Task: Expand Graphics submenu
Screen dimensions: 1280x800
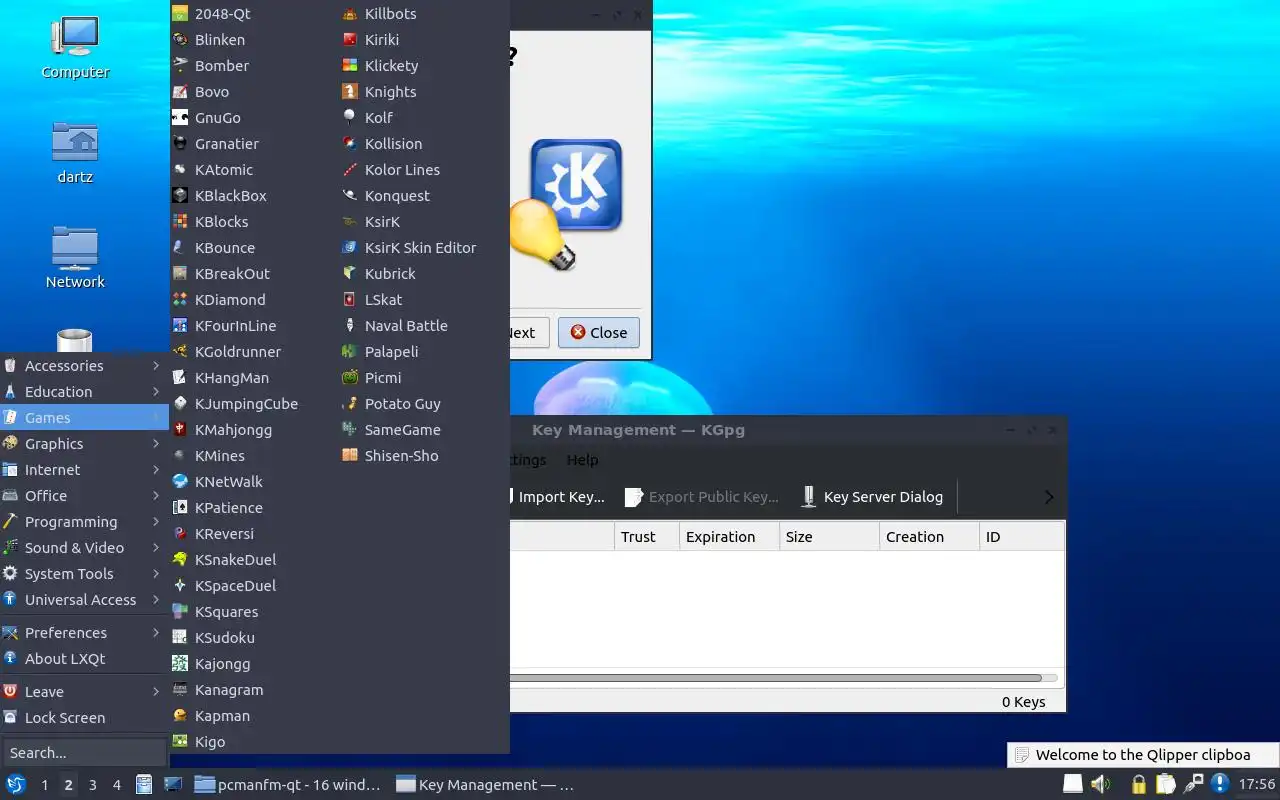Action: 84,444
